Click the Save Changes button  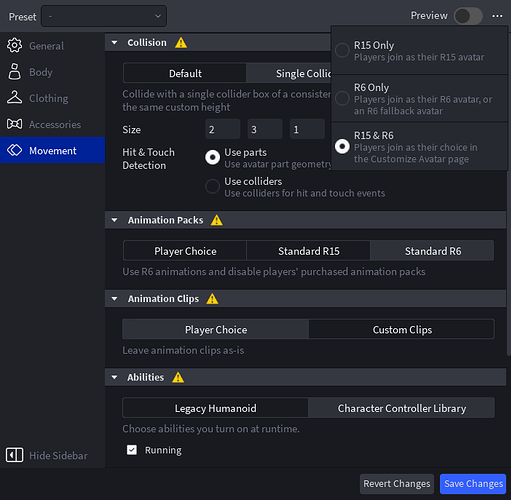(473, 484)
